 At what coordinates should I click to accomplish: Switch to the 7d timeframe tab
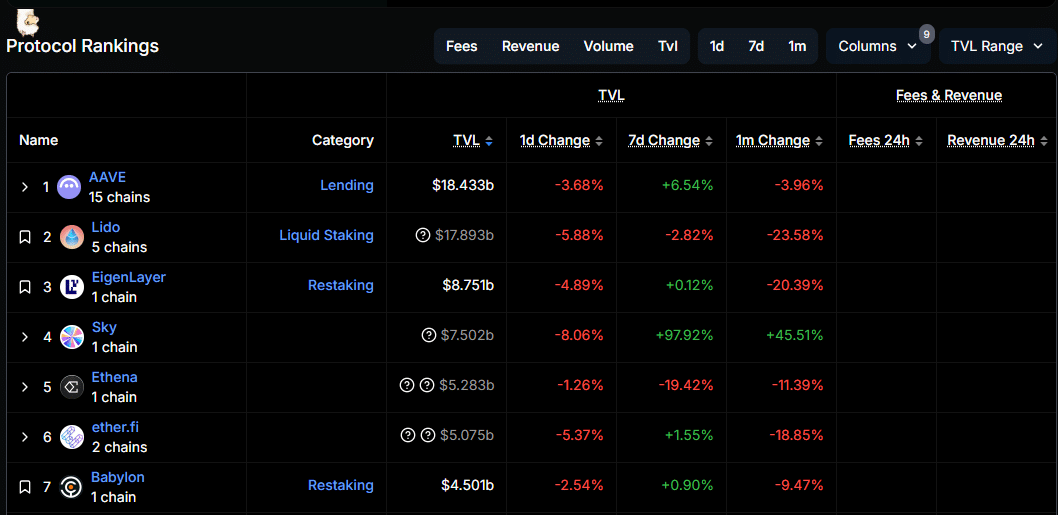click(x=756, y=46)
